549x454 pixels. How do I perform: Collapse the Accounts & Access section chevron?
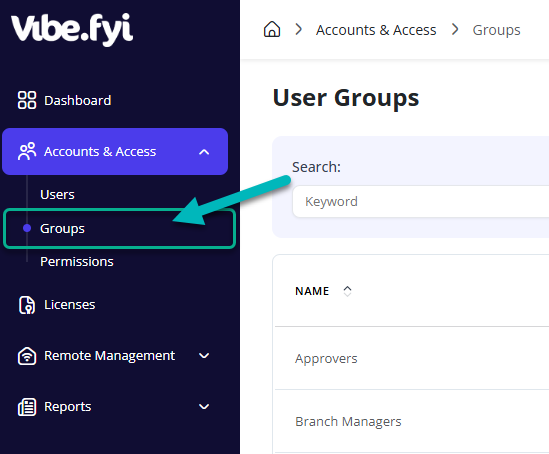pyautogui.click(x=204, y=152)
